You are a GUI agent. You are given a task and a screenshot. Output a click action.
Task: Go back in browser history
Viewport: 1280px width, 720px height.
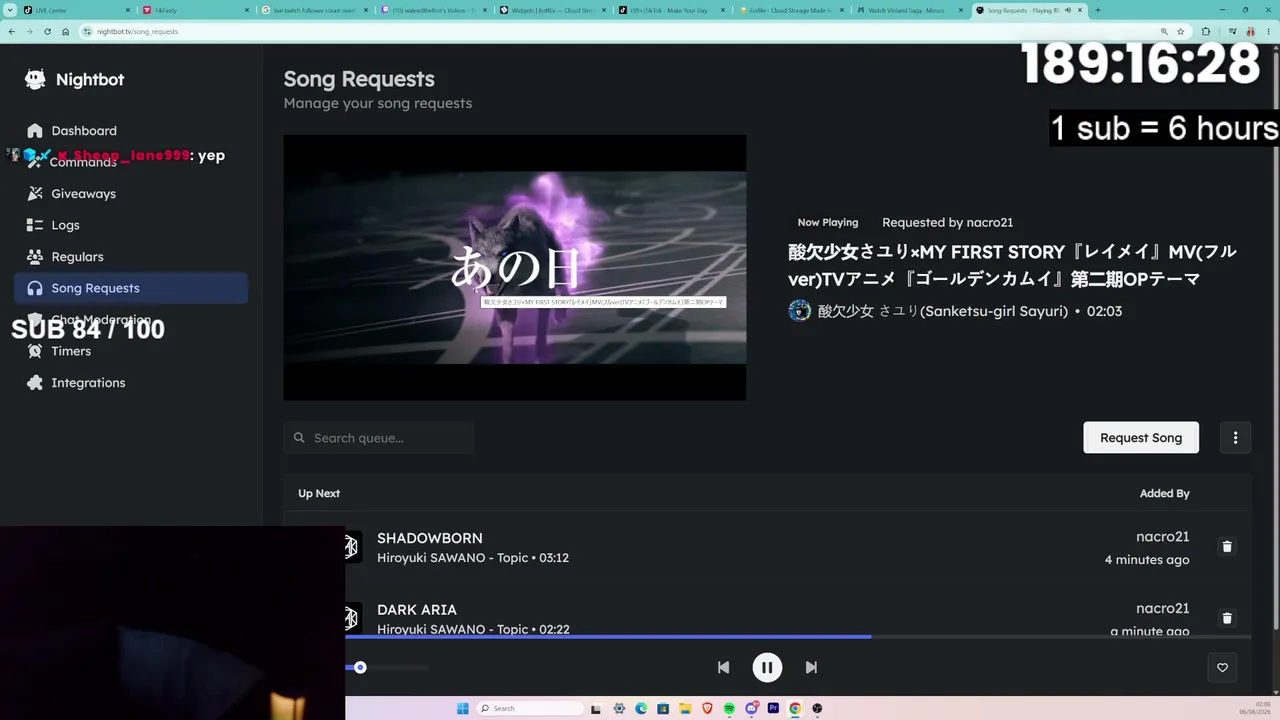(11, 31)
